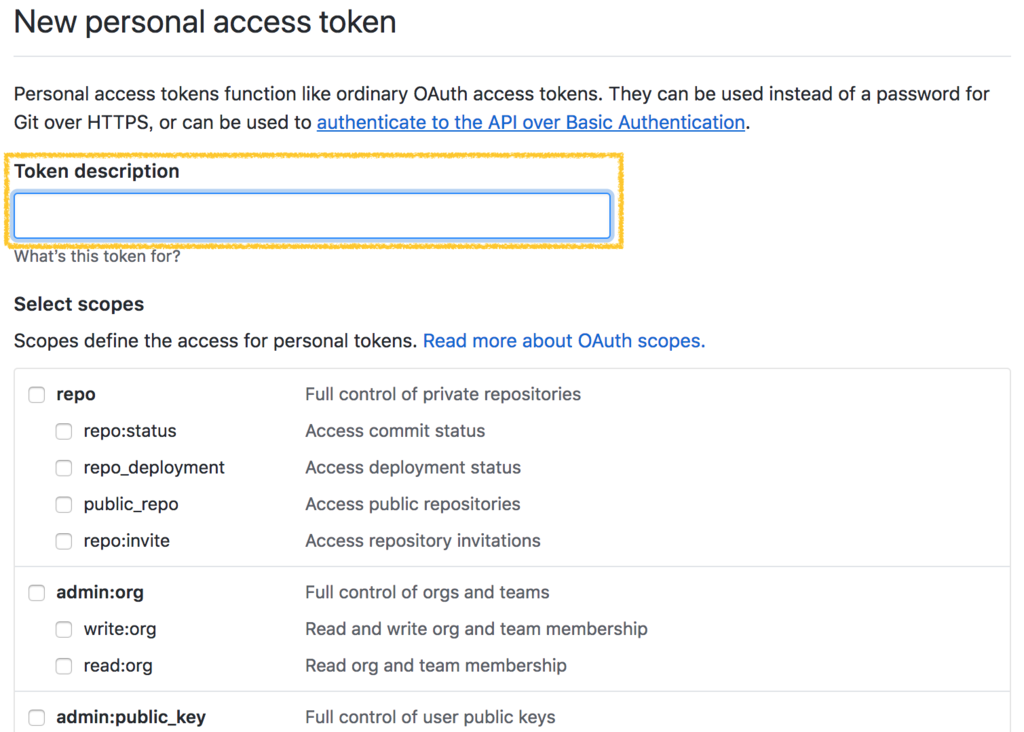Click 'Read and write org and team membership' text

[476, 629]
